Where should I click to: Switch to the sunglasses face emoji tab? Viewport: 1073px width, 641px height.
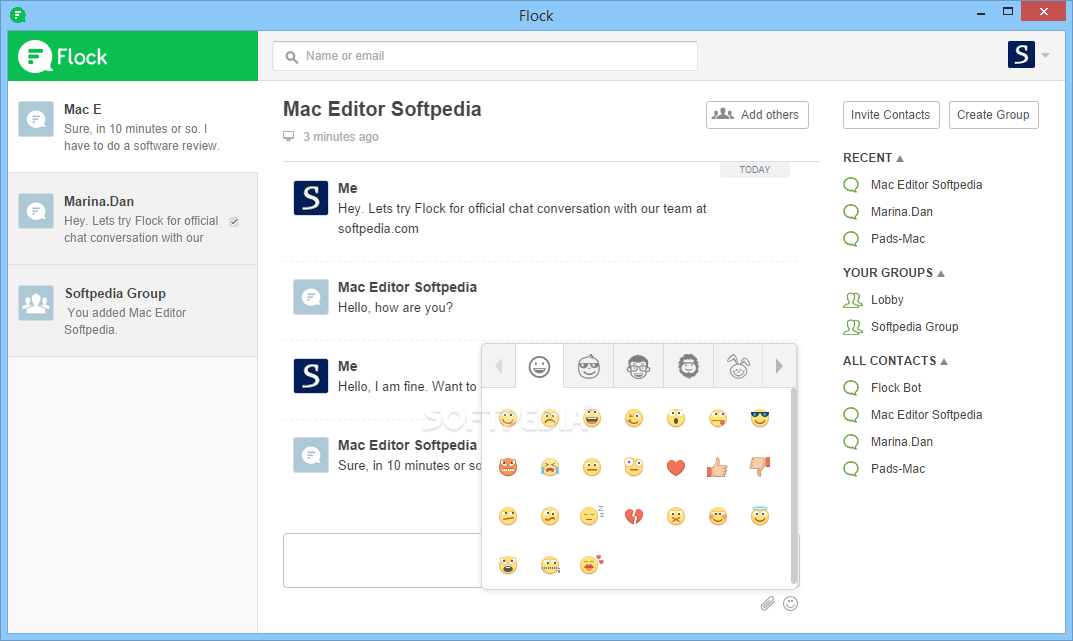coord(589,367)
